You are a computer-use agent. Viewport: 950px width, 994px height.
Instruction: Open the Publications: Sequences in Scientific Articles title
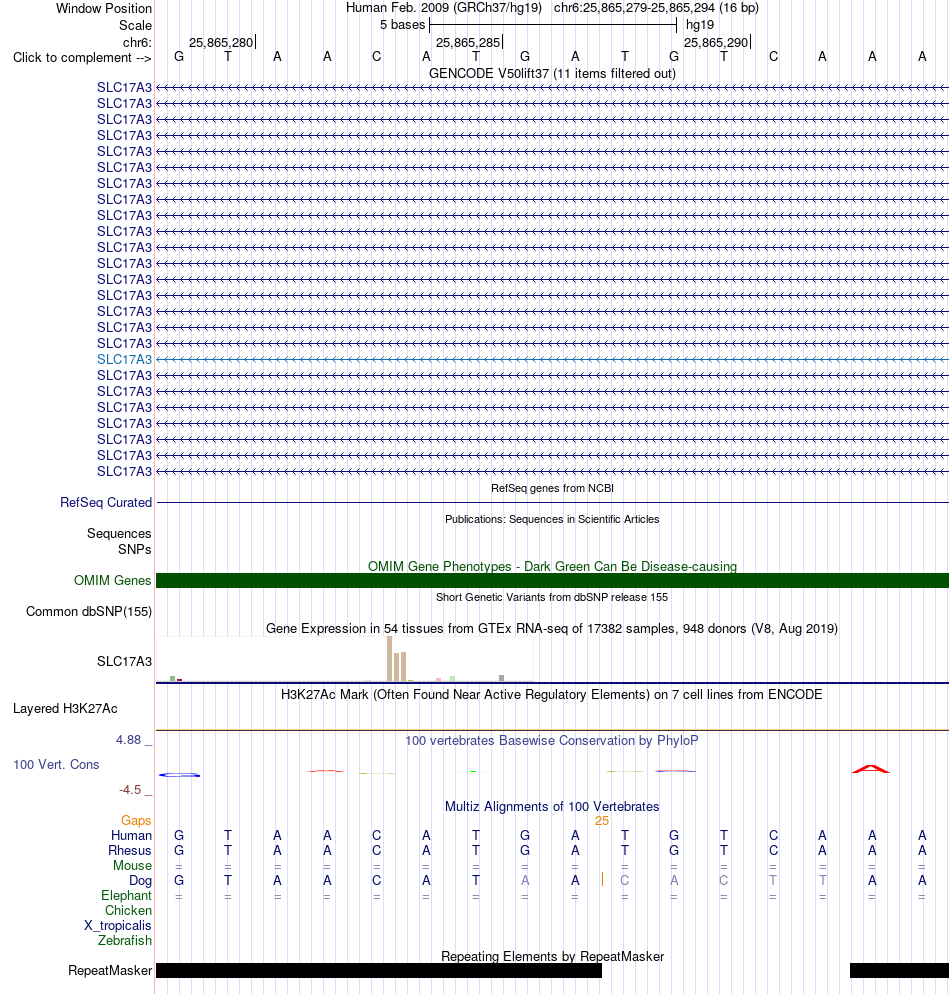552,519
